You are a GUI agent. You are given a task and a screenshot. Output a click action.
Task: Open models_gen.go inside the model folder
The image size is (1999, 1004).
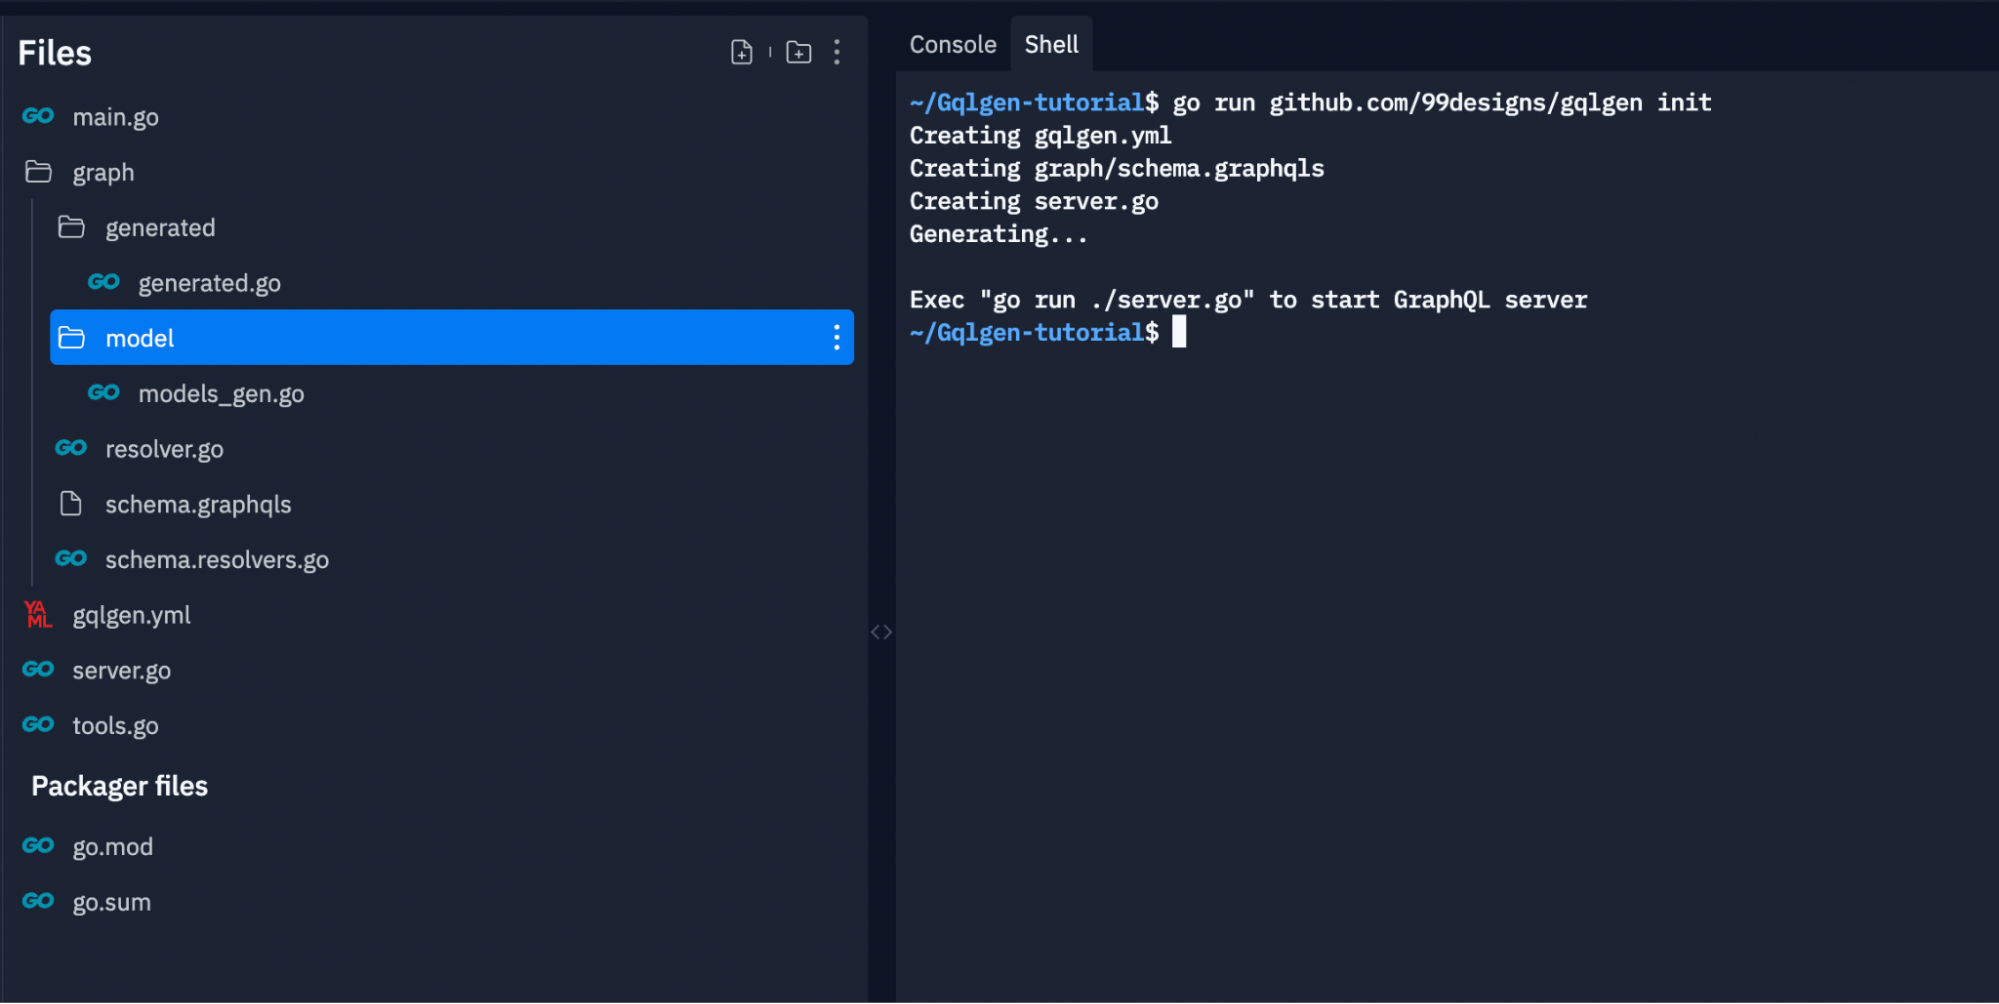[x=221, y=393]
